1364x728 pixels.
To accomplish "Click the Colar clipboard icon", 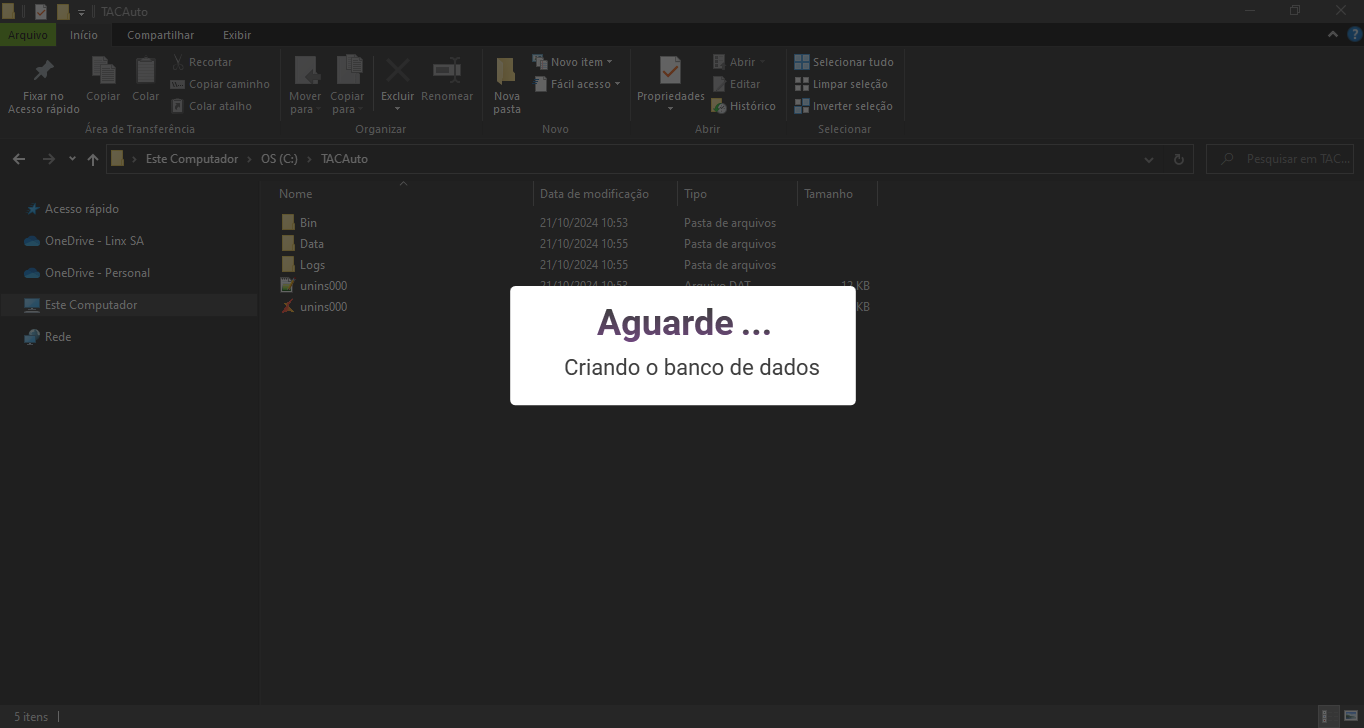I will (x=146, y=70).
